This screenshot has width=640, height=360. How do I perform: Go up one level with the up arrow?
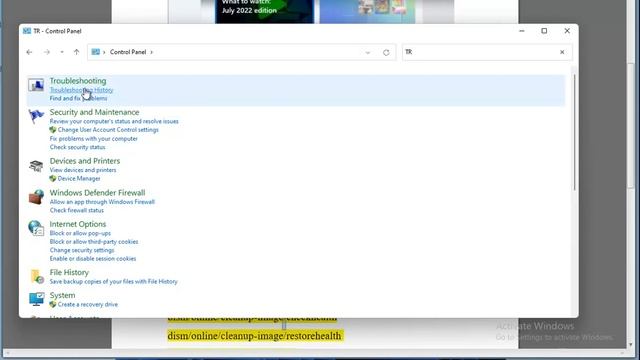tap(76, 52)
